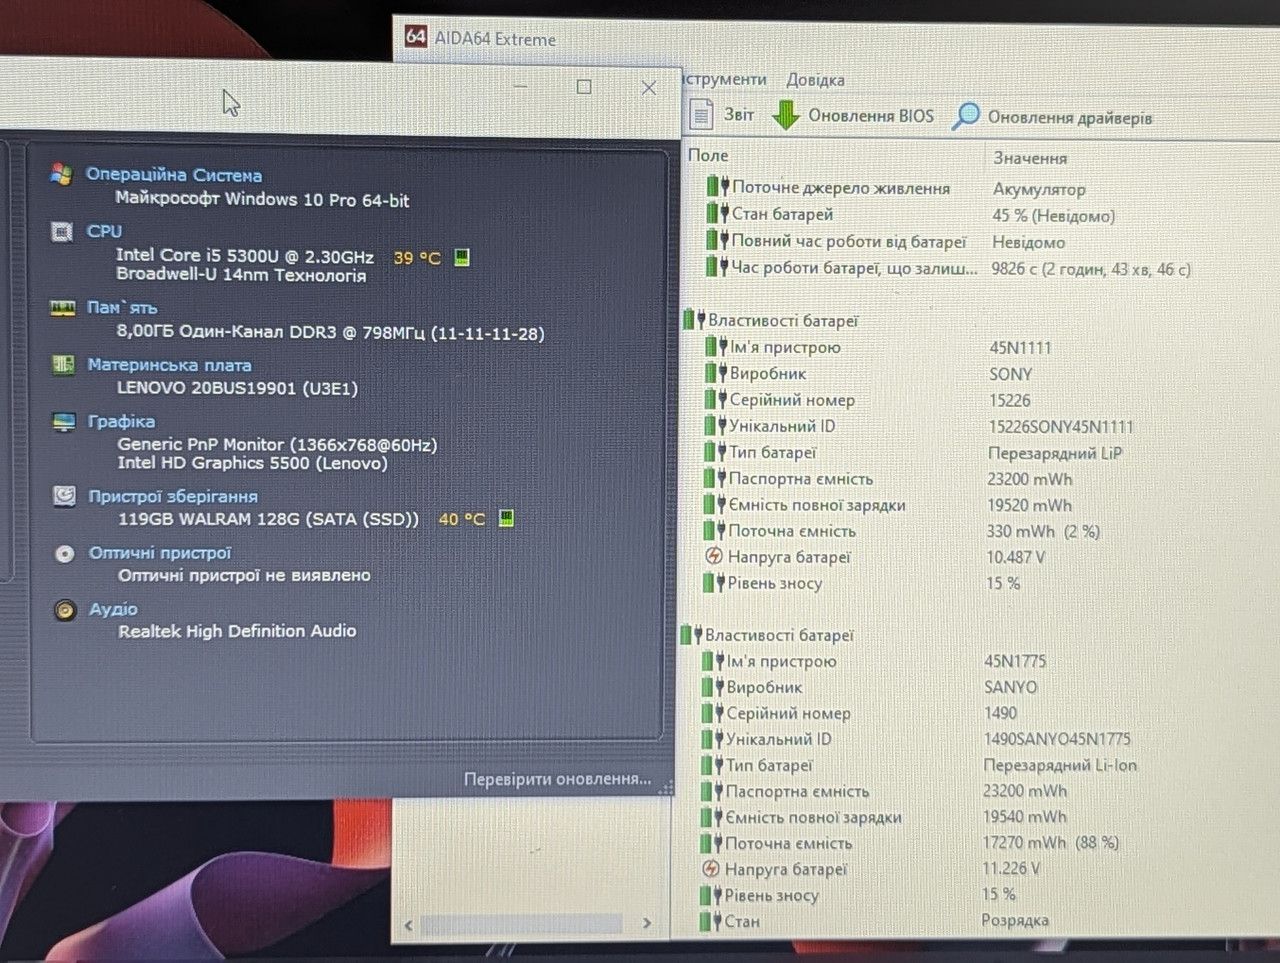Screen dimensions: 1280x963
Task: Click battery icon beside Поточне джерело живлення
Action: (x=717, y=187)
